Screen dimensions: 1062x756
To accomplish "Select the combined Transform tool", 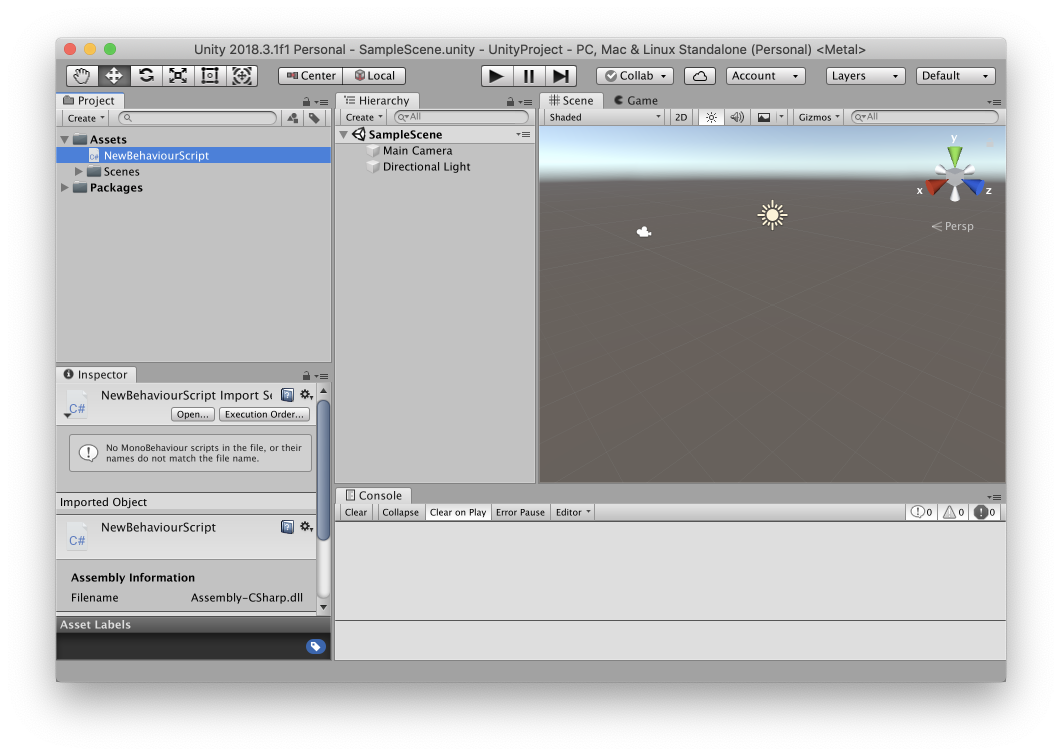I will [x=242, y=76].
